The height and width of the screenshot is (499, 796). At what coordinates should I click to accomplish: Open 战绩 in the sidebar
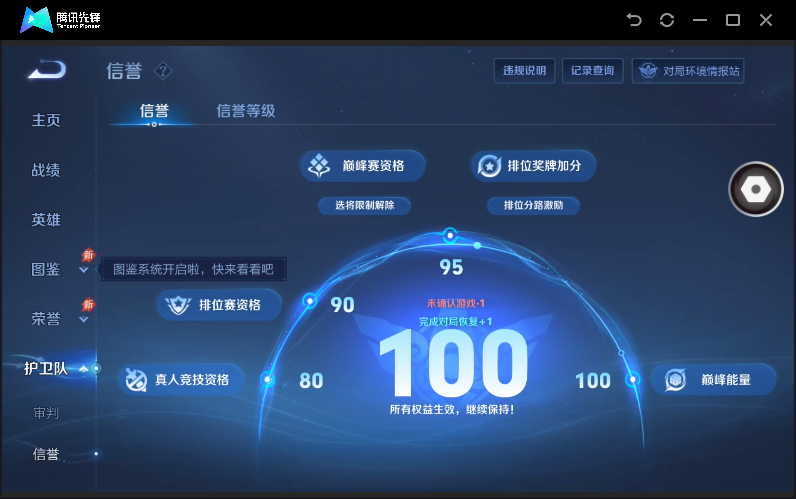click(x=46, y=170)
